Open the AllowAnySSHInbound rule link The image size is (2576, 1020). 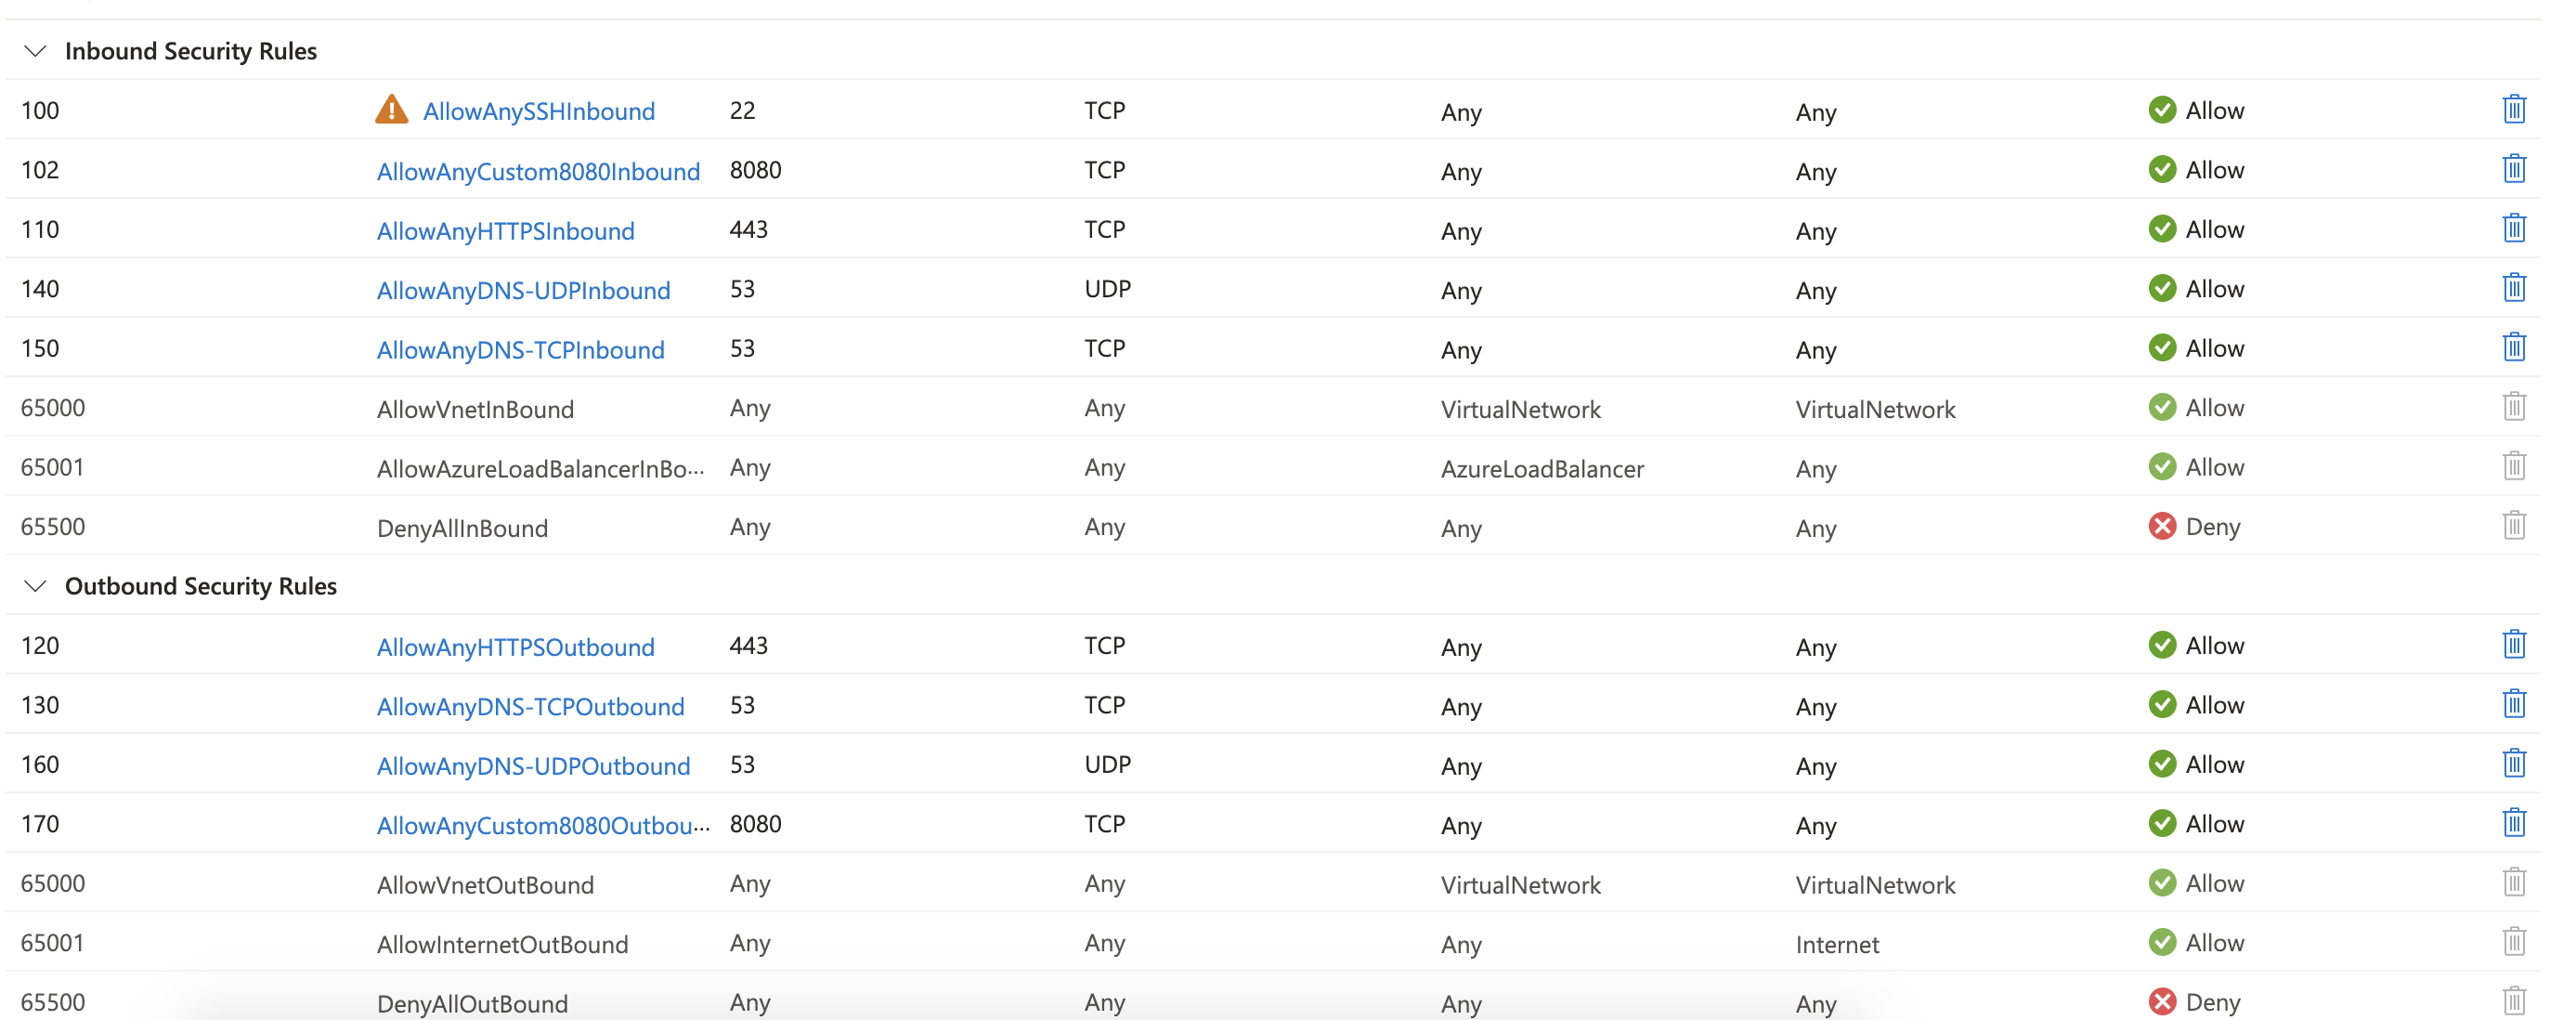(x=539, y=111)
